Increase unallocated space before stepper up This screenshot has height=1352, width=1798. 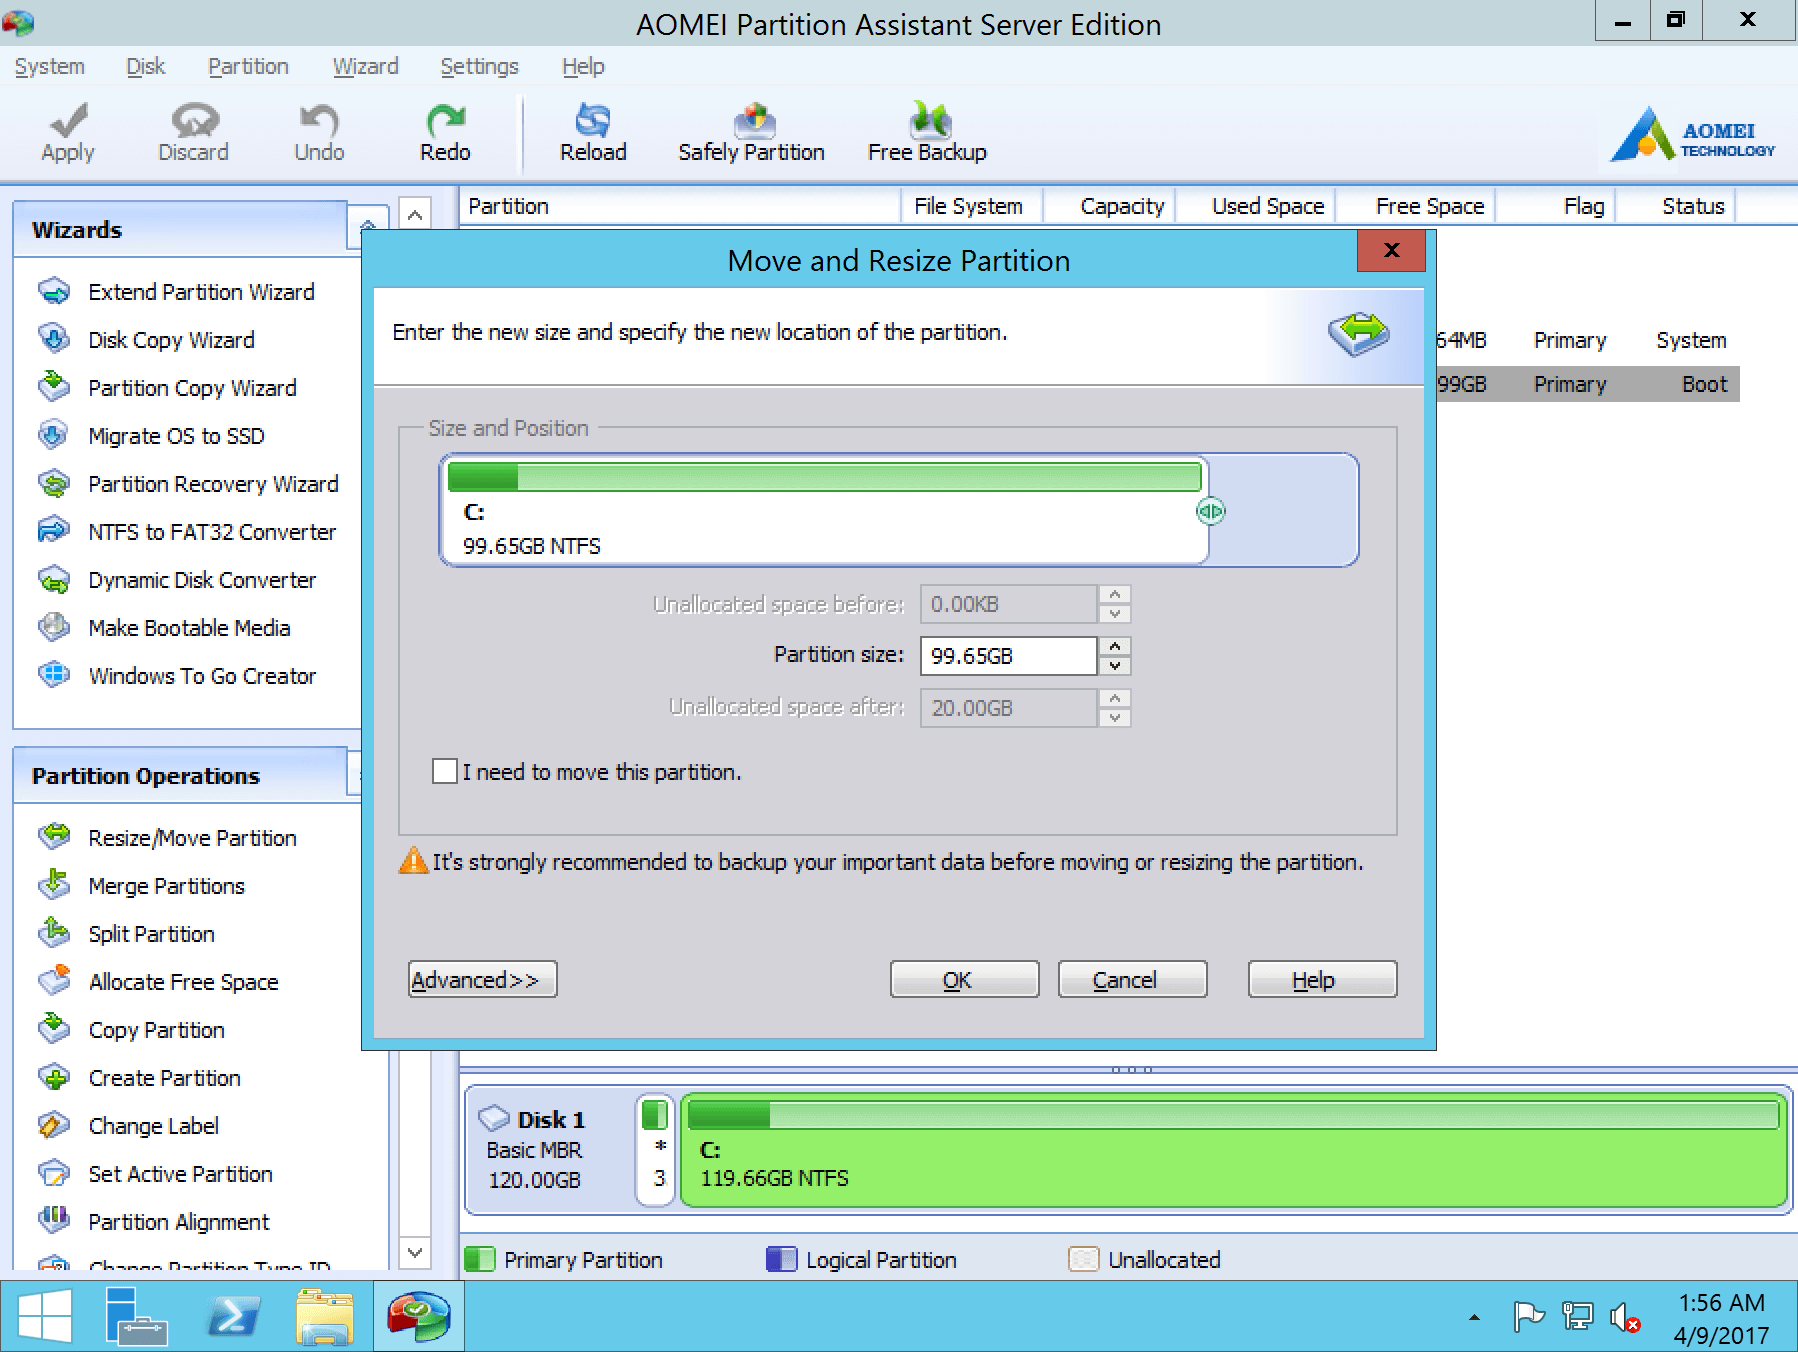(1115, 594)
